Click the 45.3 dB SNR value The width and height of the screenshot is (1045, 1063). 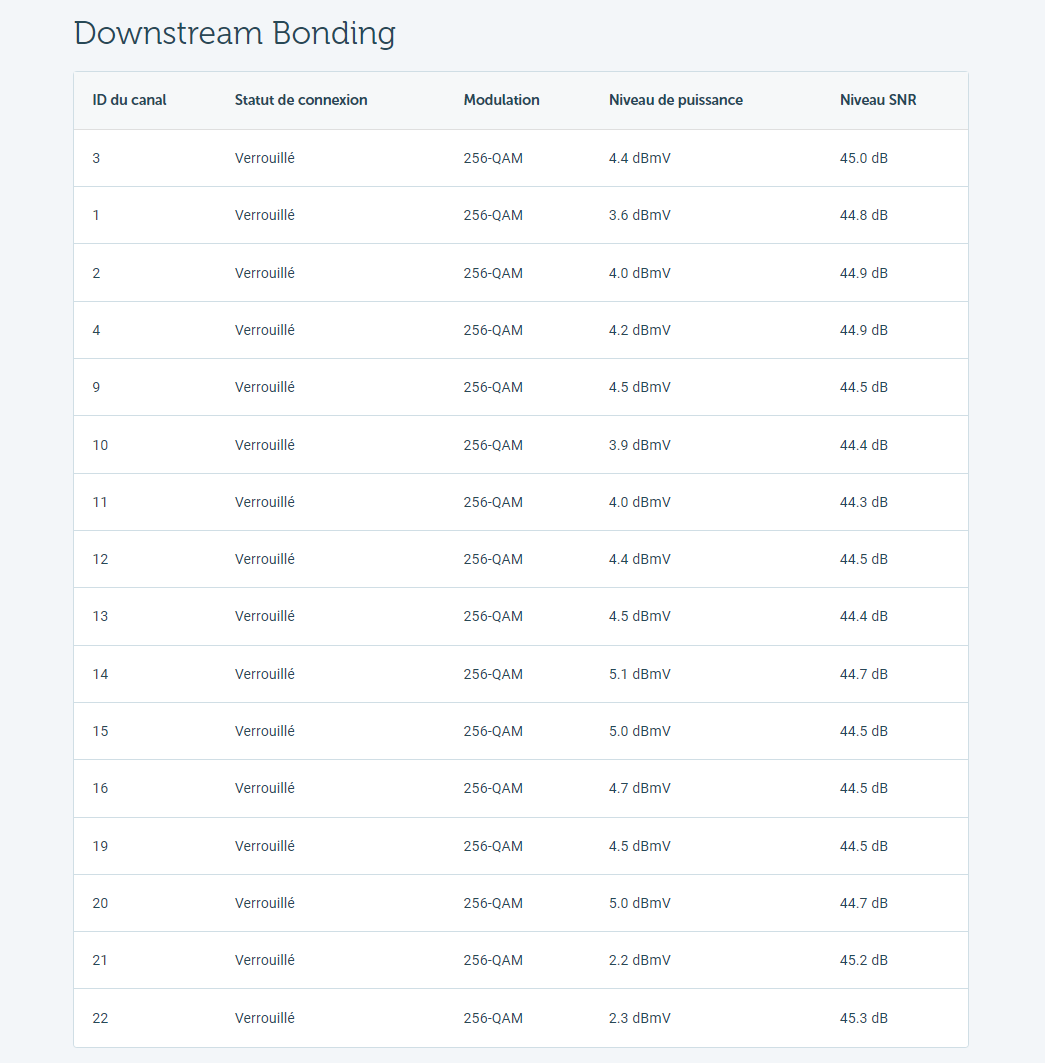864,1018
